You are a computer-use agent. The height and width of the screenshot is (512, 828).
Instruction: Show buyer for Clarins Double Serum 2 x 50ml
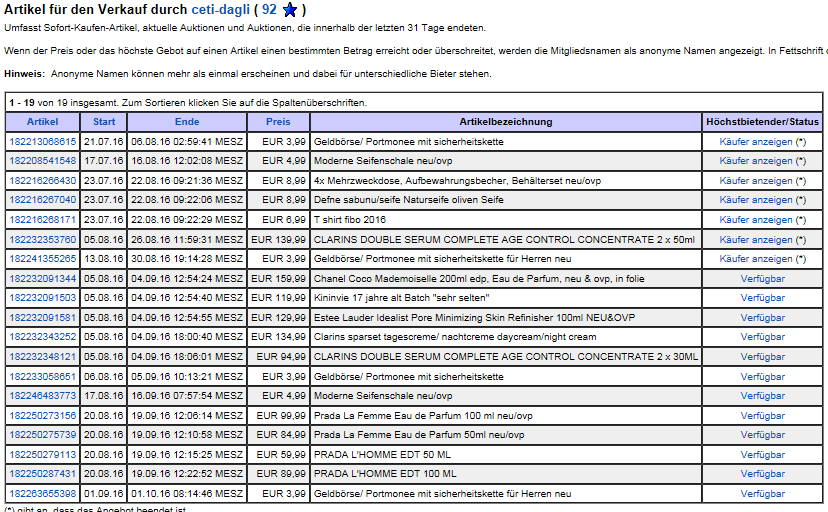click(756, 240)
